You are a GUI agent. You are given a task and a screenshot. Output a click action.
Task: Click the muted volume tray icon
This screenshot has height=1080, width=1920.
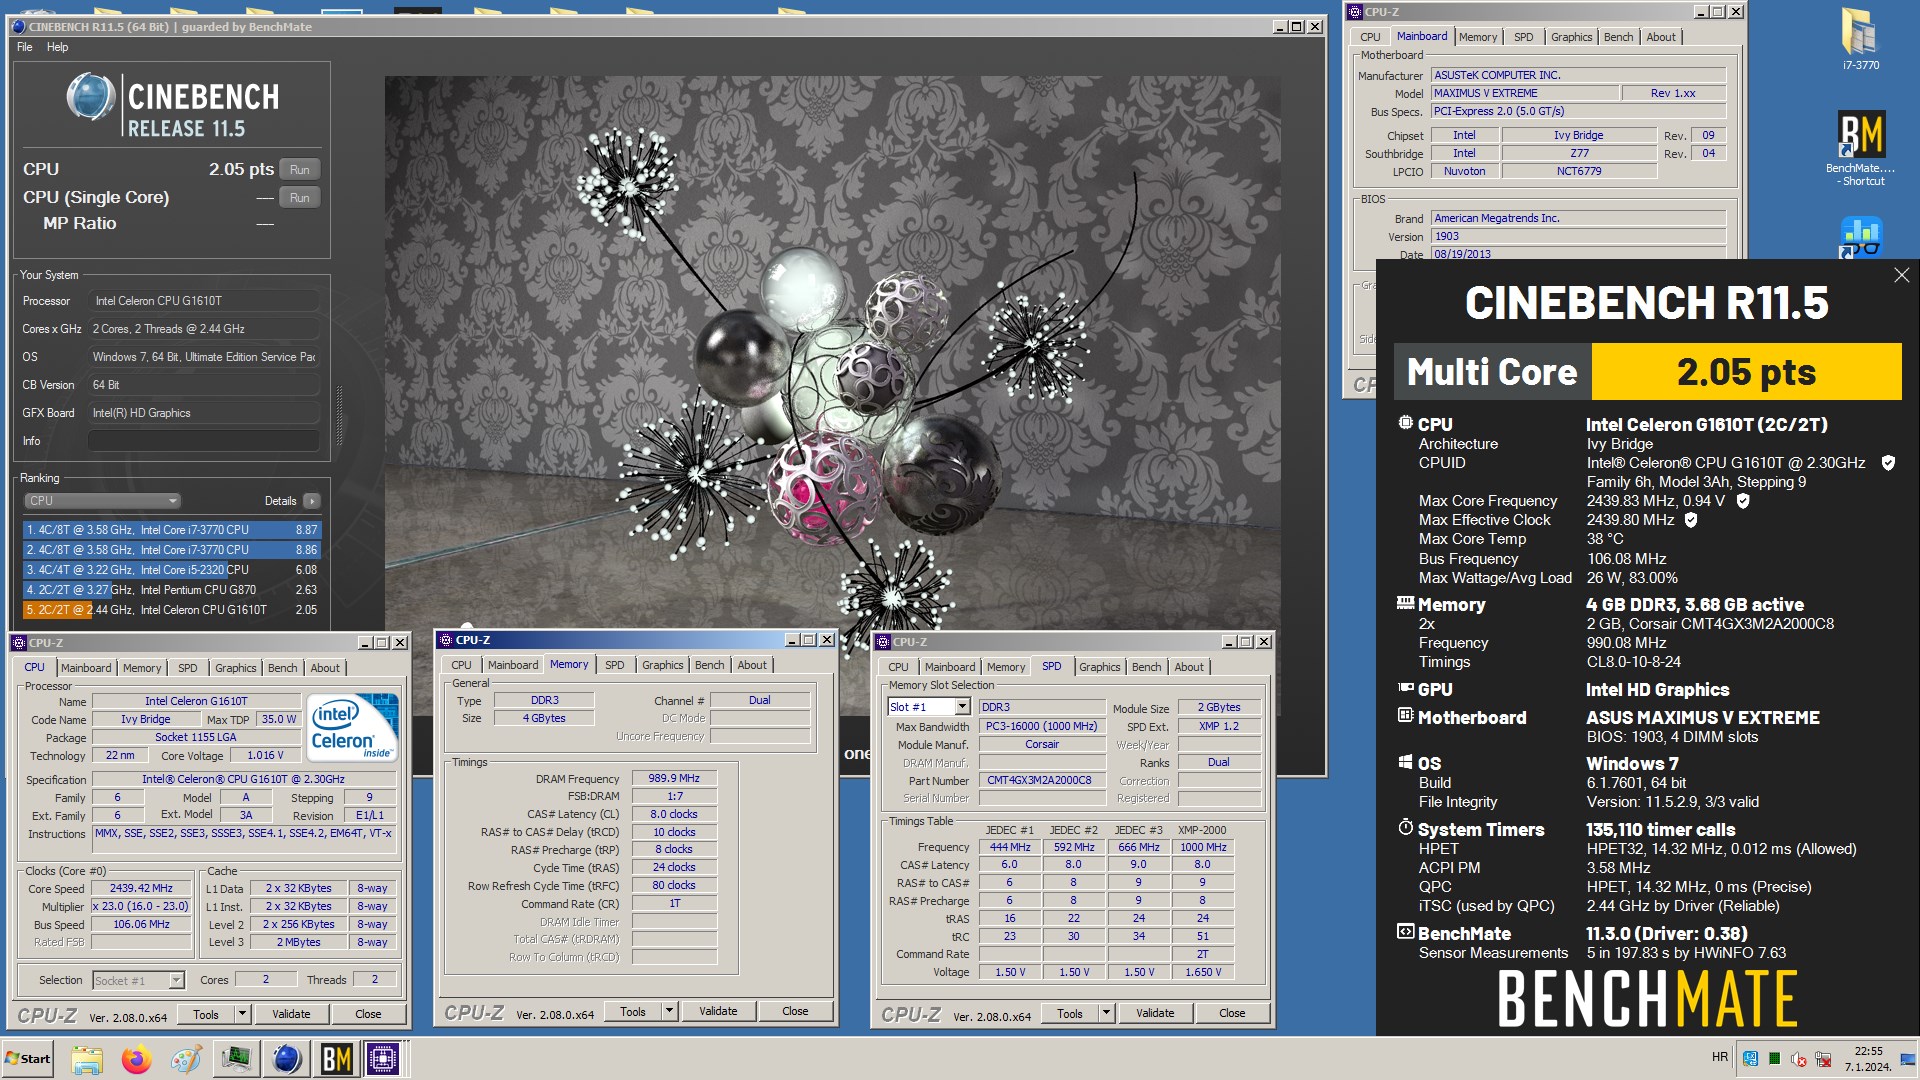coord(1798,1059)
